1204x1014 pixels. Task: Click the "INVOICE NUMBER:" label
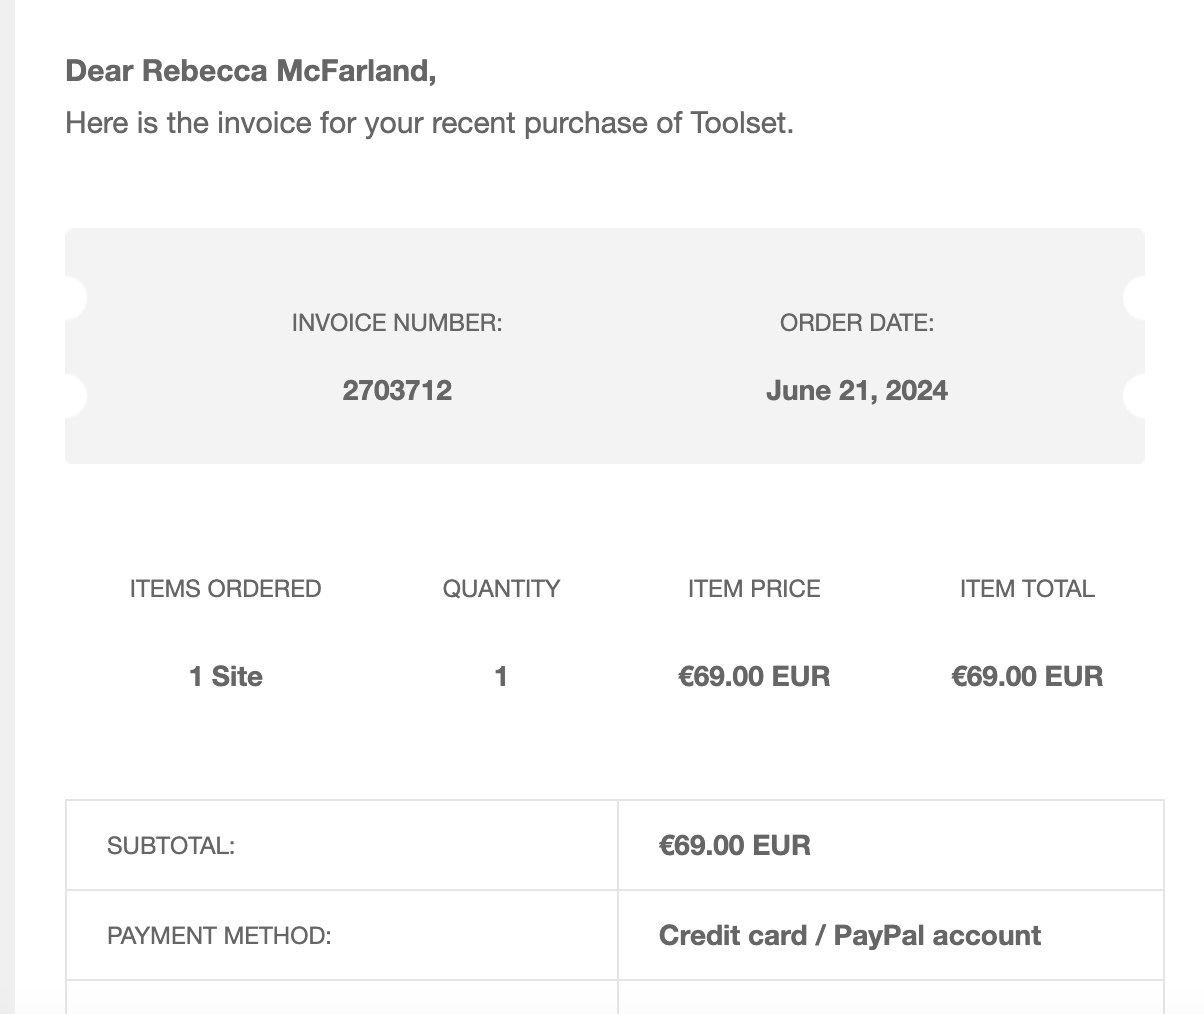coord(397,323)
